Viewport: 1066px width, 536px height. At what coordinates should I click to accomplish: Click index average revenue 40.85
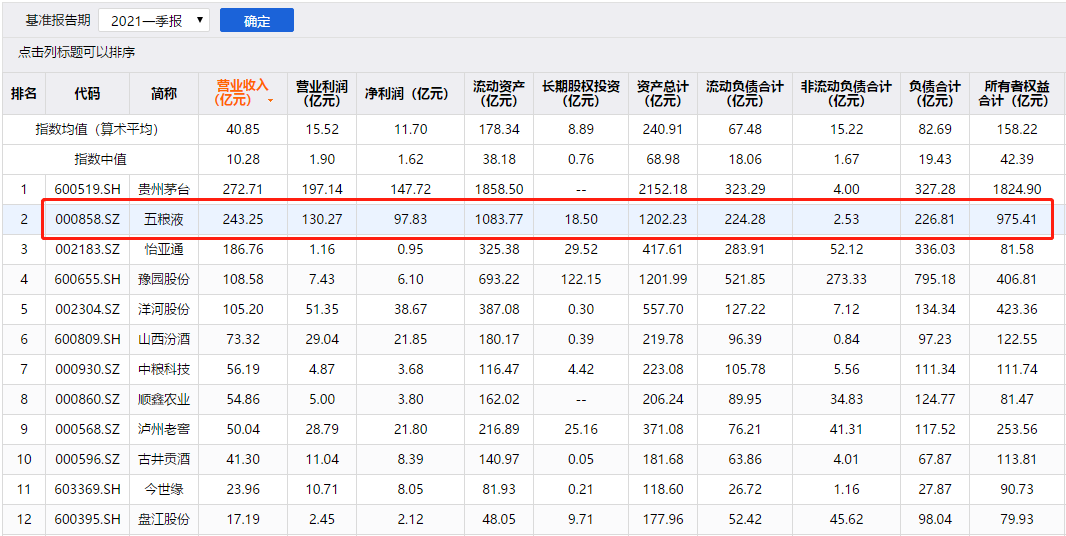tap(243, 129)
